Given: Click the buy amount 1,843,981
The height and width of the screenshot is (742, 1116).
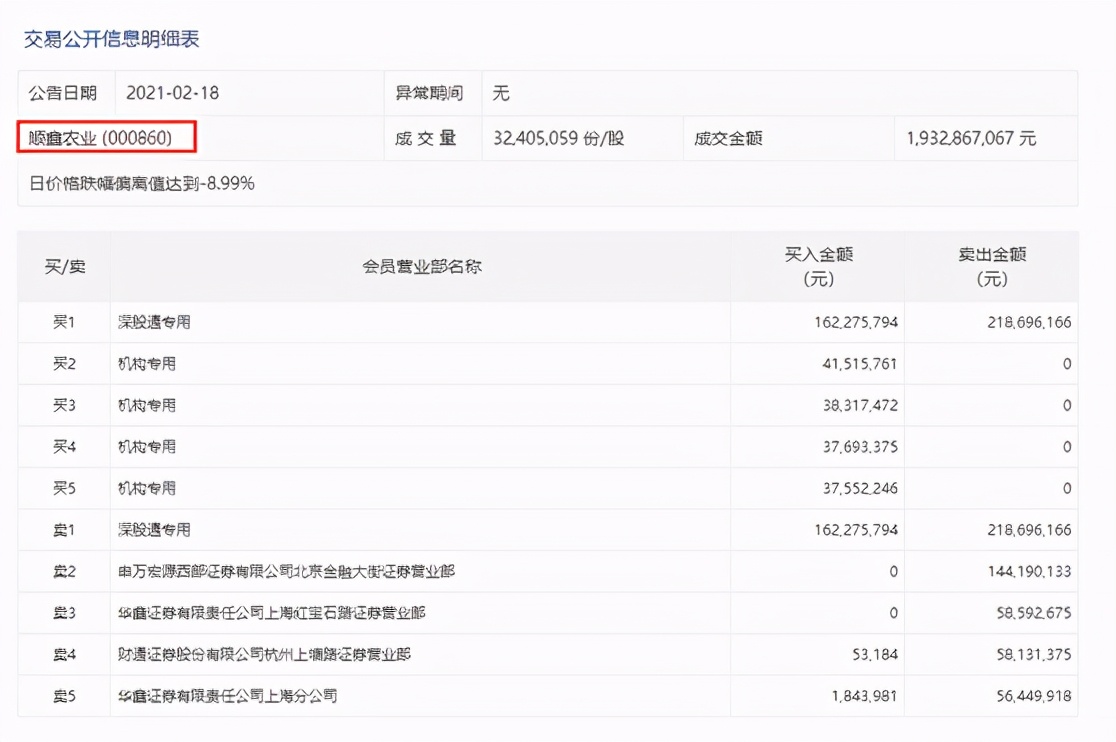Looking at the screenshot, I should pos(864,696).
